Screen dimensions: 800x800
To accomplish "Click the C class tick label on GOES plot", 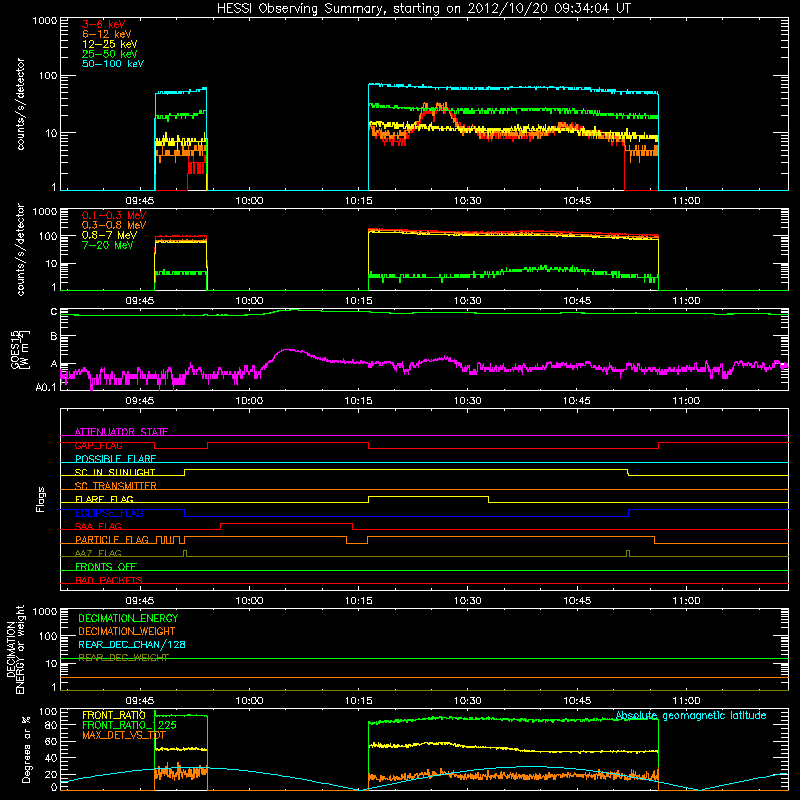I will [x=54, y=312].
